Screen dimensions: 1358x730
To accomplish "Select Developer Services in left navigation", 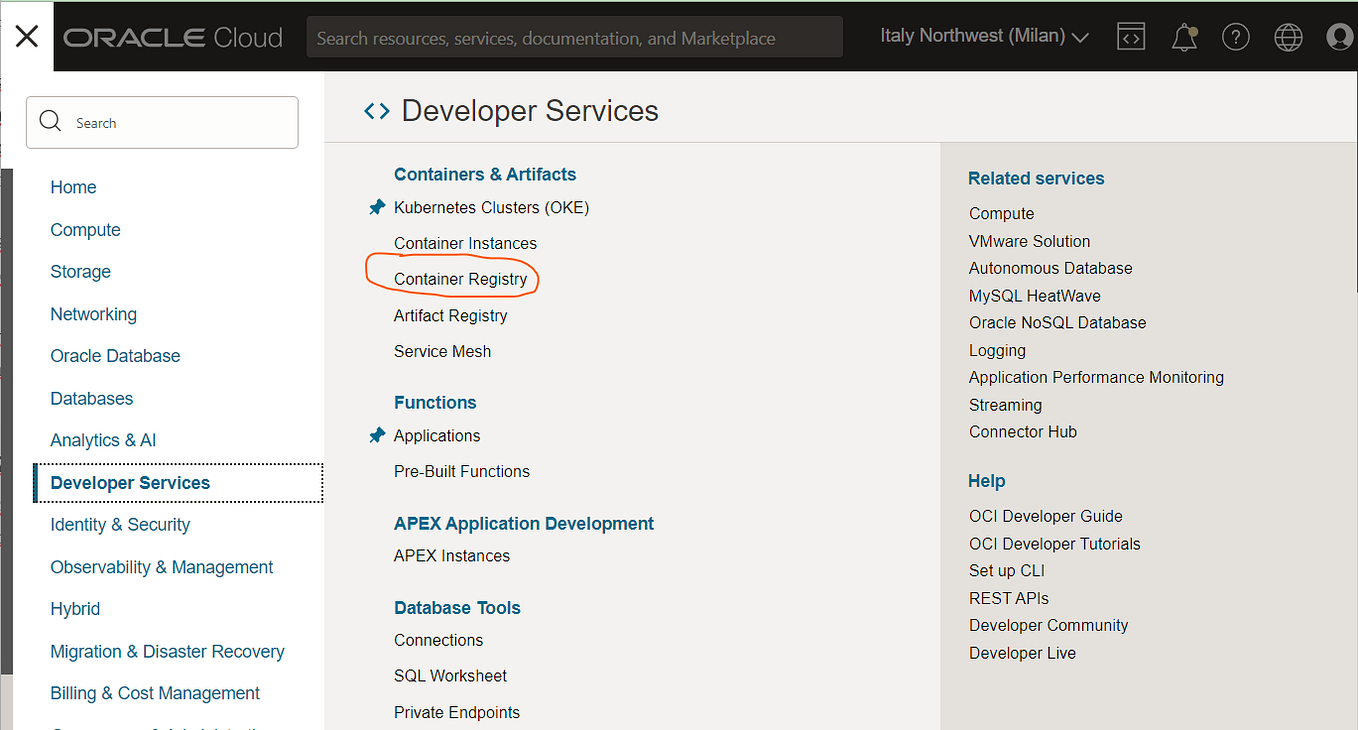I will click(179, 483).
